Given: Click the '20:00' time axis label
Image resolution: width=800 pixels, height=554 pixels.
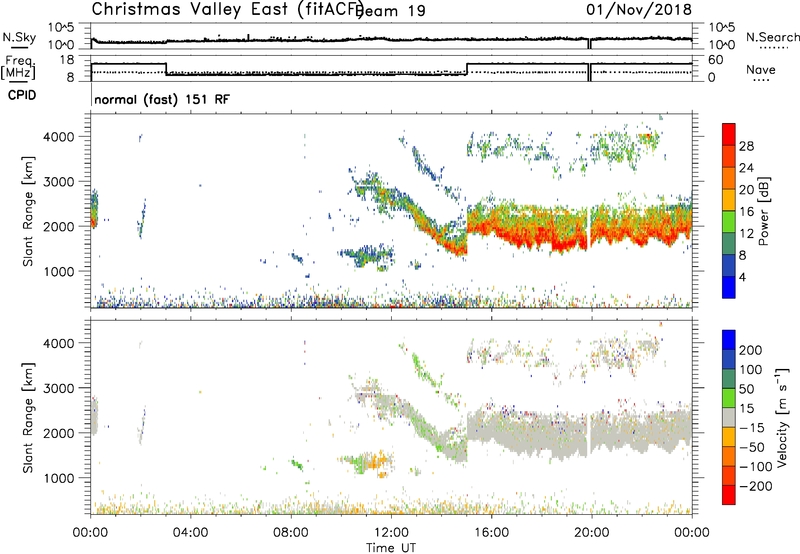Looking at the screenshot, I should point(591,533).
